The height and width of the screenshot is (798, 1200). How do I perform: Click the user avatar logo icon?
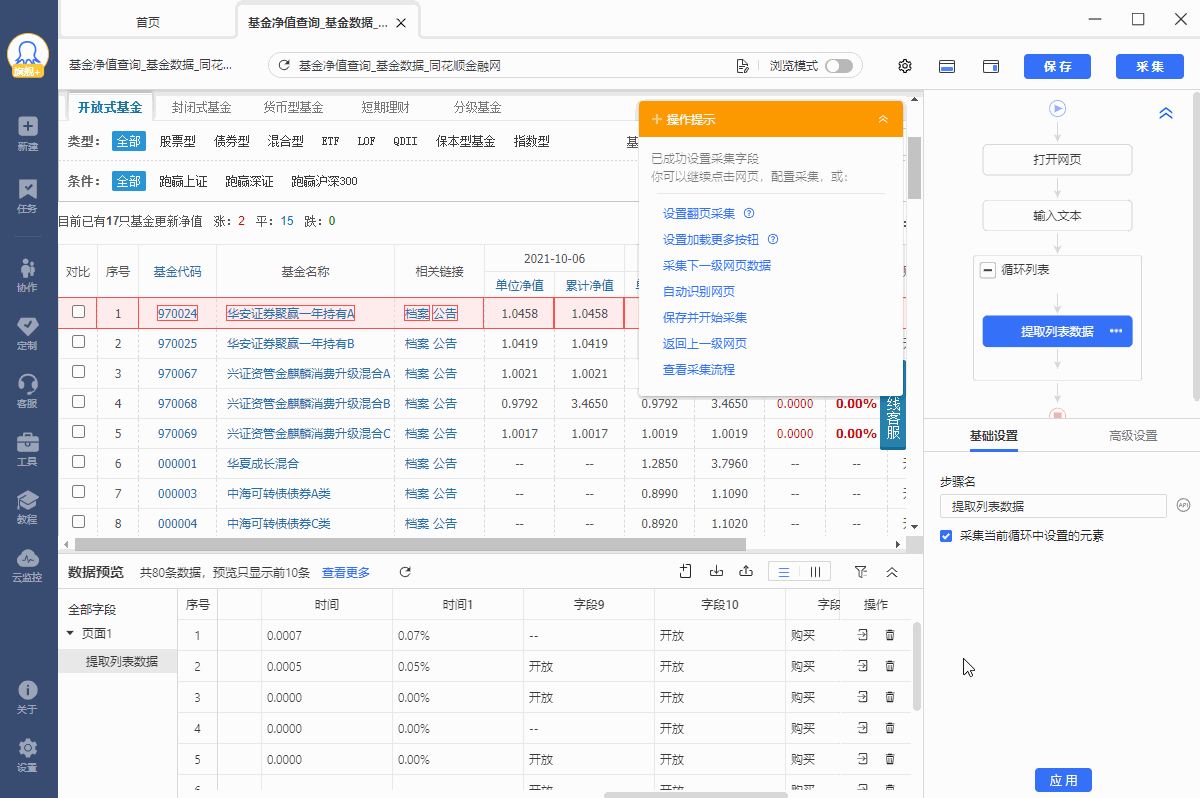coord(28,56)
